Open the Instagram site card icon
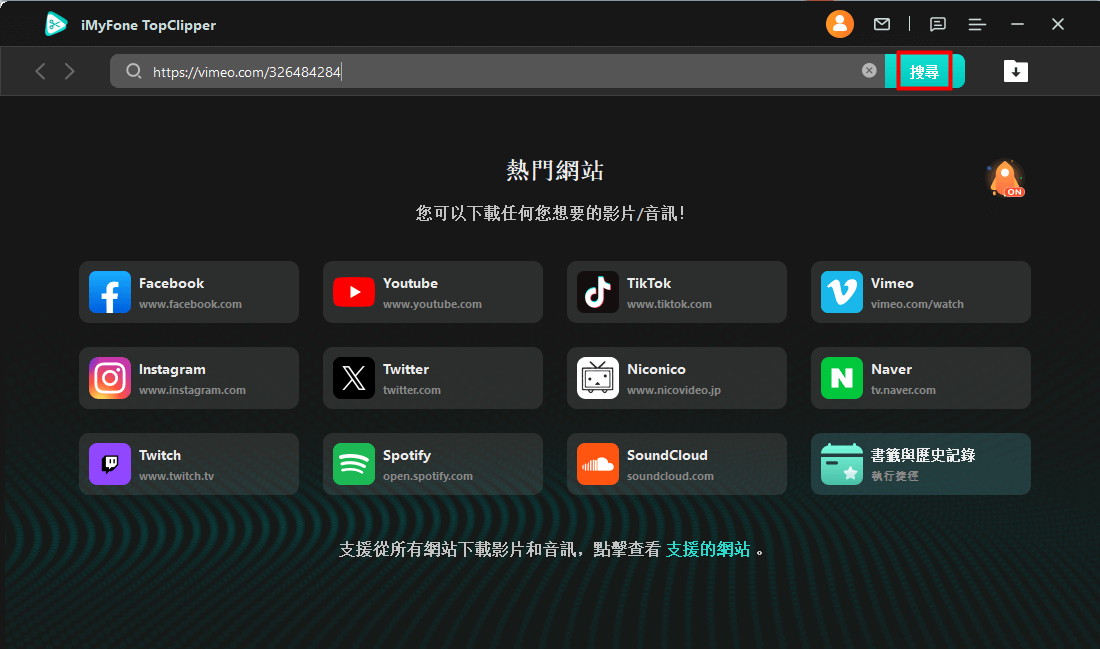This screenshot has width=1100, height=649. [x=109, y=378]
